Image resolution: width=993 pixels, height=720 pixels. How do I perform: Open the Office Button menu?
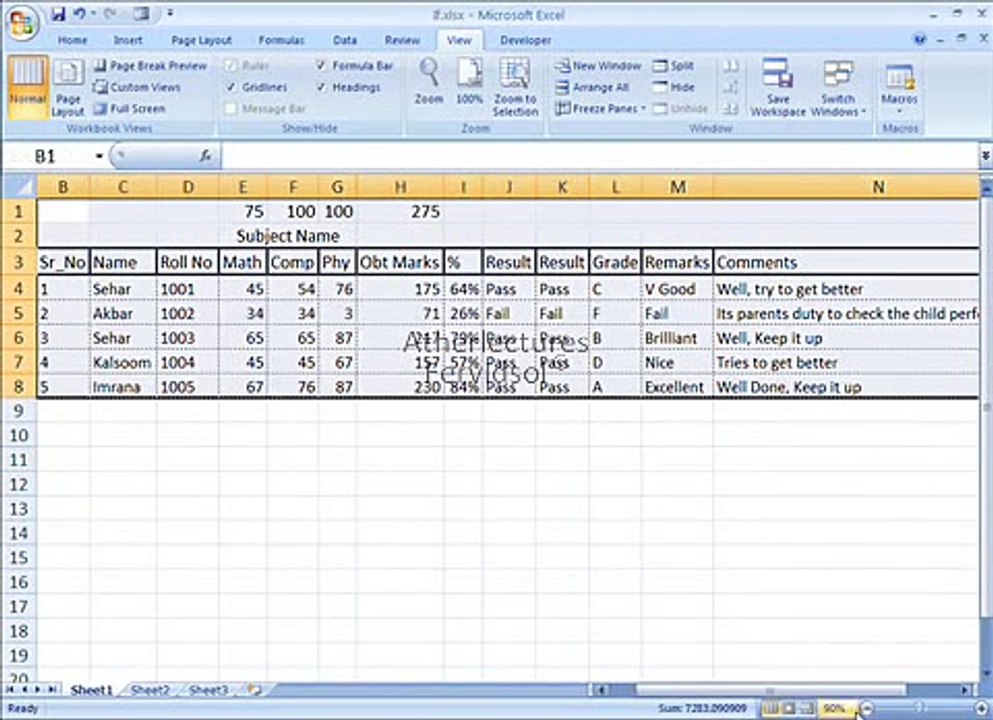[x=22, y=24]
